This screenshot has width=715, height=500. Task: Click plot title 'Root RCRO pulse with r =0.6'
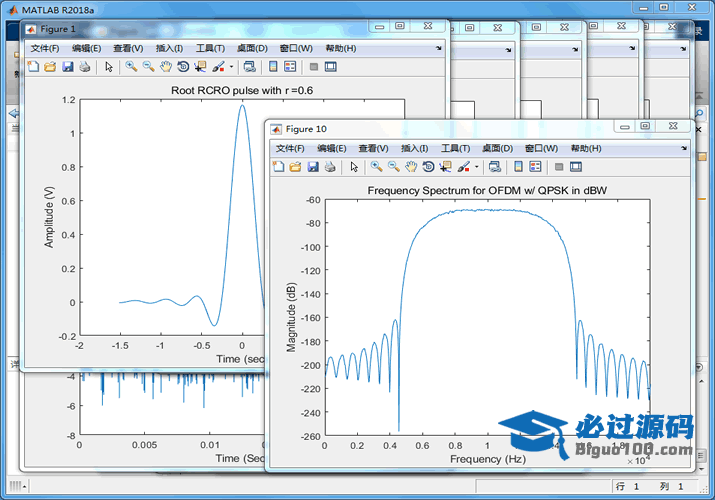pyautogui.click(x=242, y=90)
